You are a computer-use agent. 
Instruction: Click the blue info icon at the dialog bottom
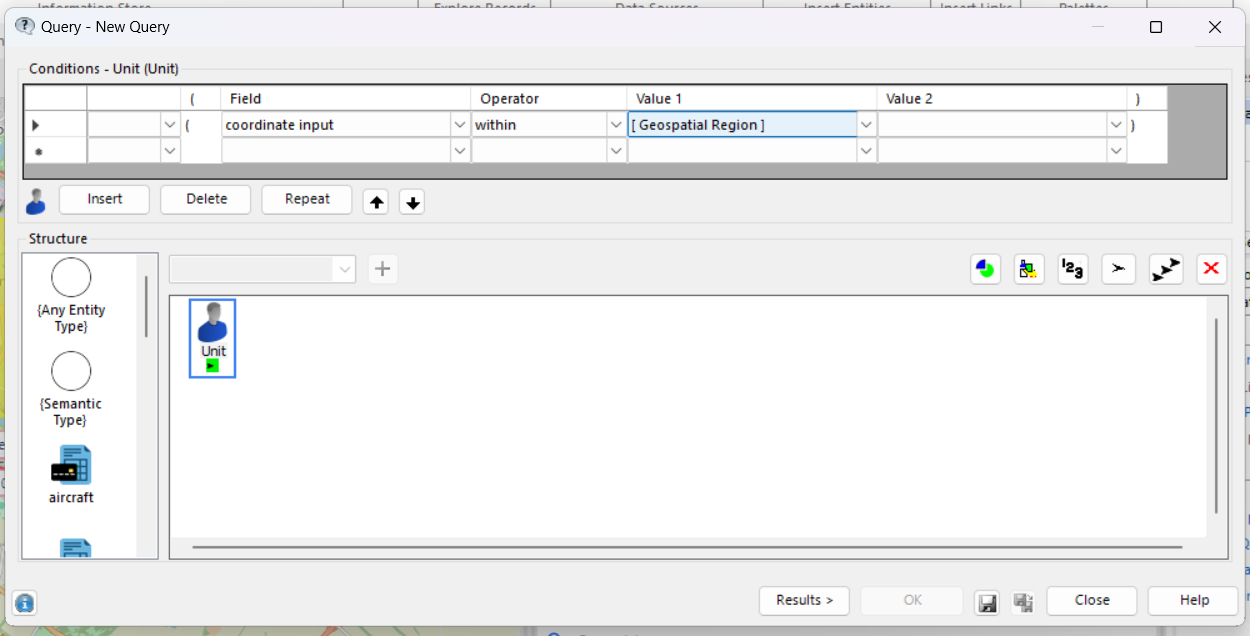tap(25, 603)
